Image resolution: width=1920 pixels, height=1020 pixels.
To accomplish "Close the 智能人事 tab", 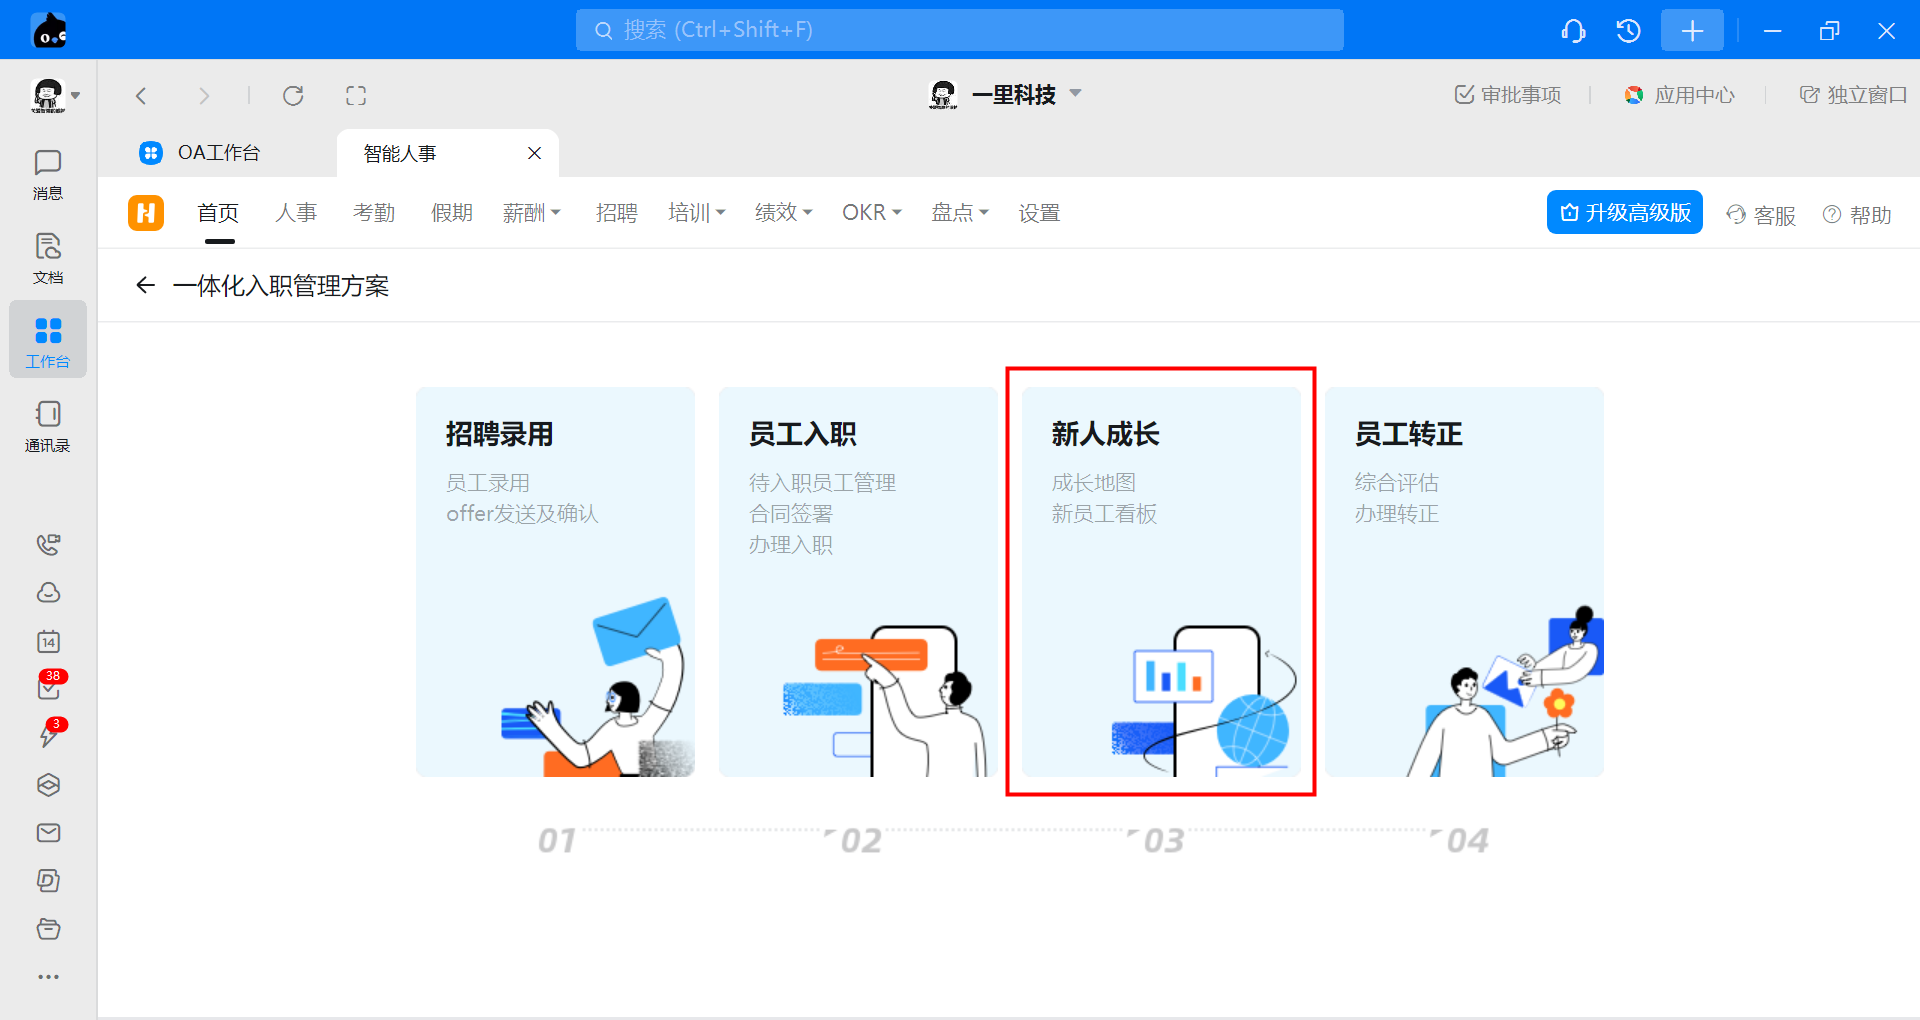I will (x=534, y=153).
